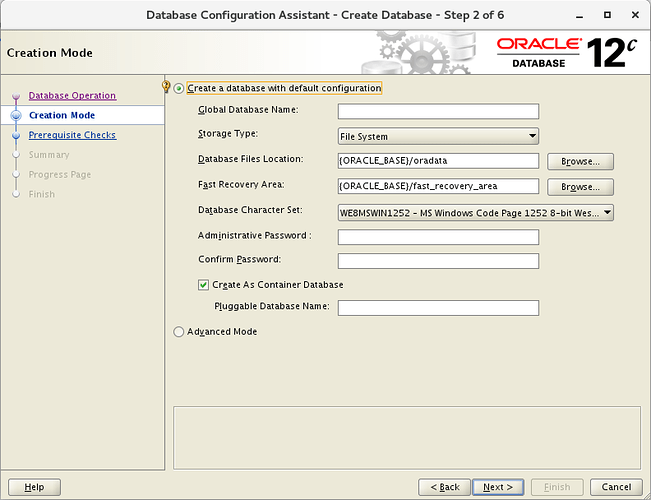Screen dimensions: 651x500
Task: Close the Database Configuration Assistant window
Action: 635,15
